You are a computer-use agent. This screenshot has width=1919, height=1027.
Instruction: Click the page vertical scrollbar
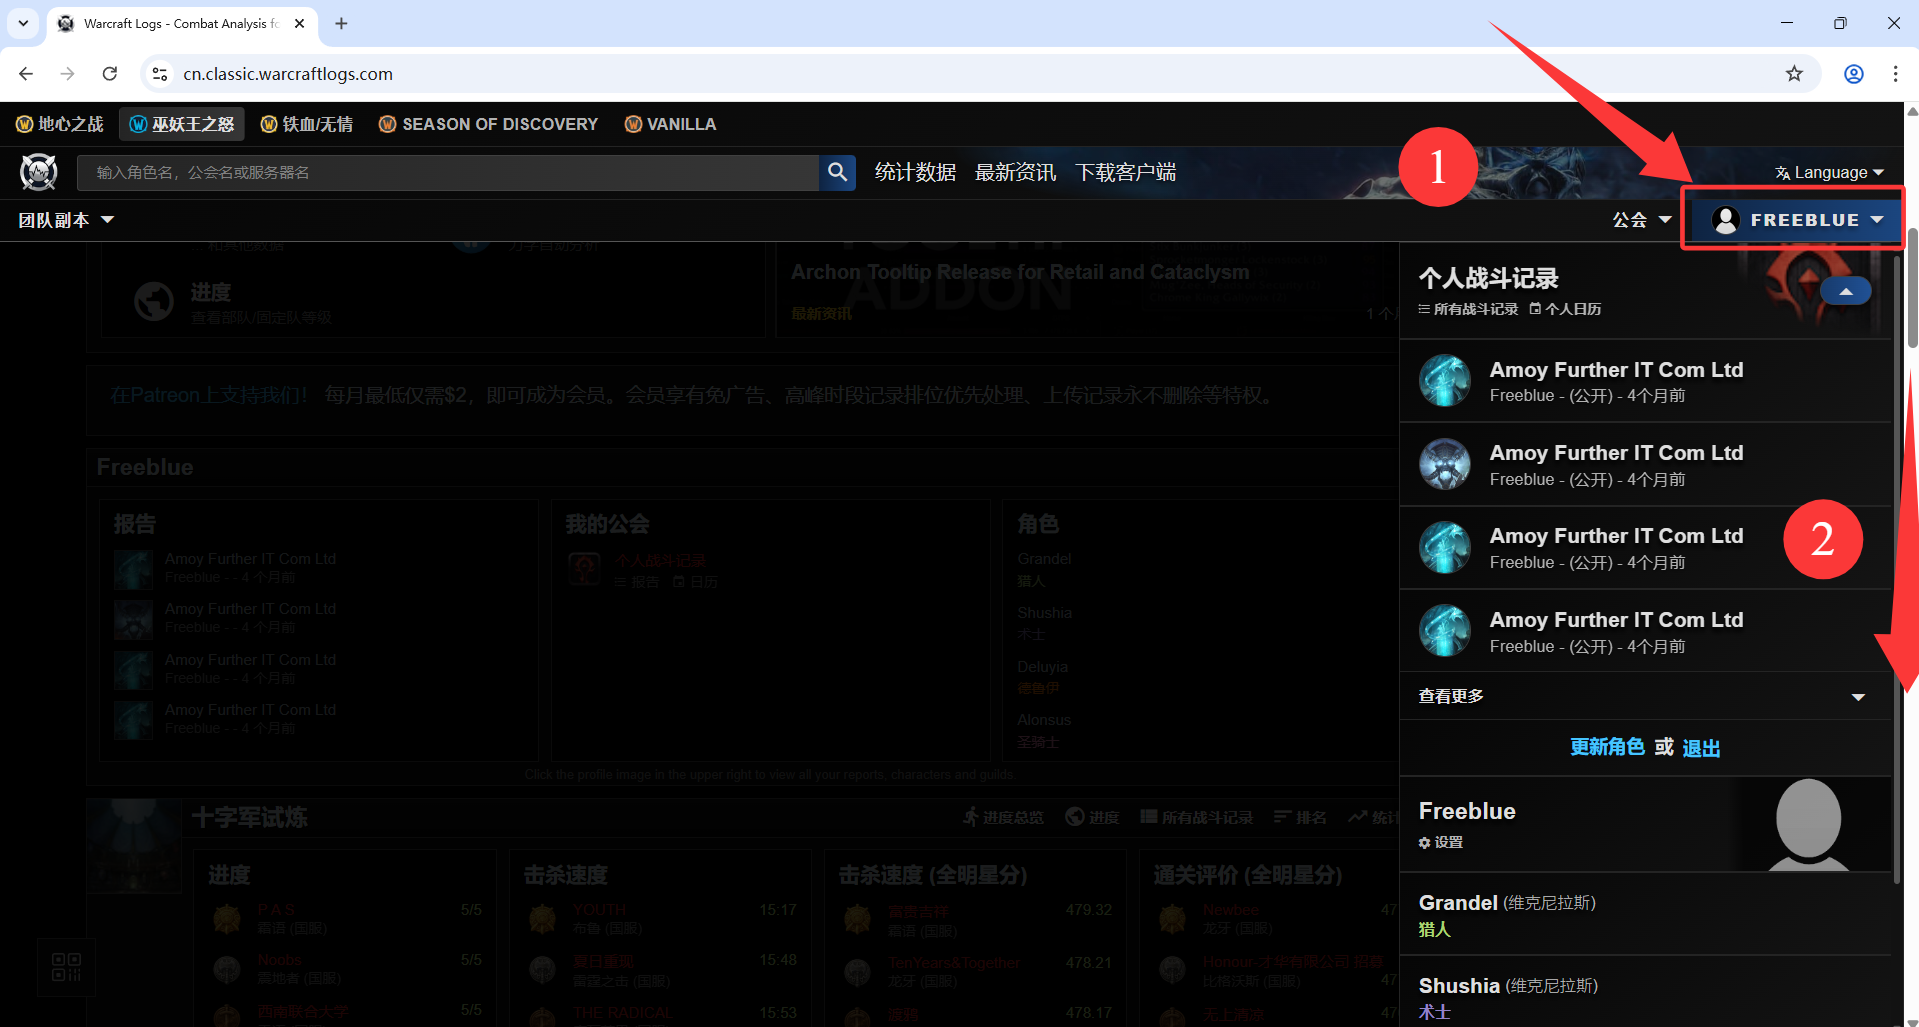tap(1911, 288)
